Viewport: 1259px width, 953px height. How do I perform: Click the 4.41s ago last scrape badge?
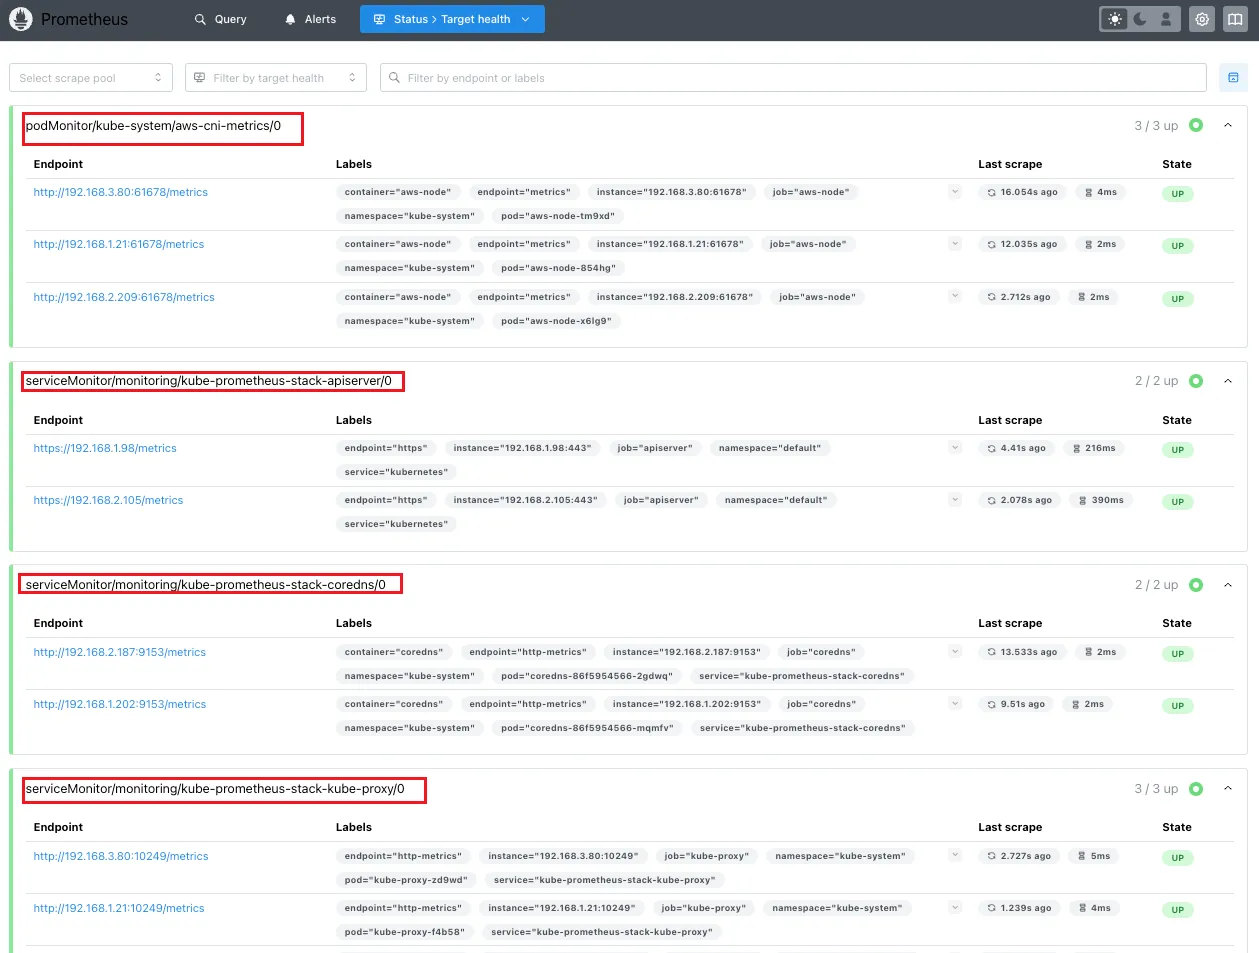click(x=1016, y=448)
